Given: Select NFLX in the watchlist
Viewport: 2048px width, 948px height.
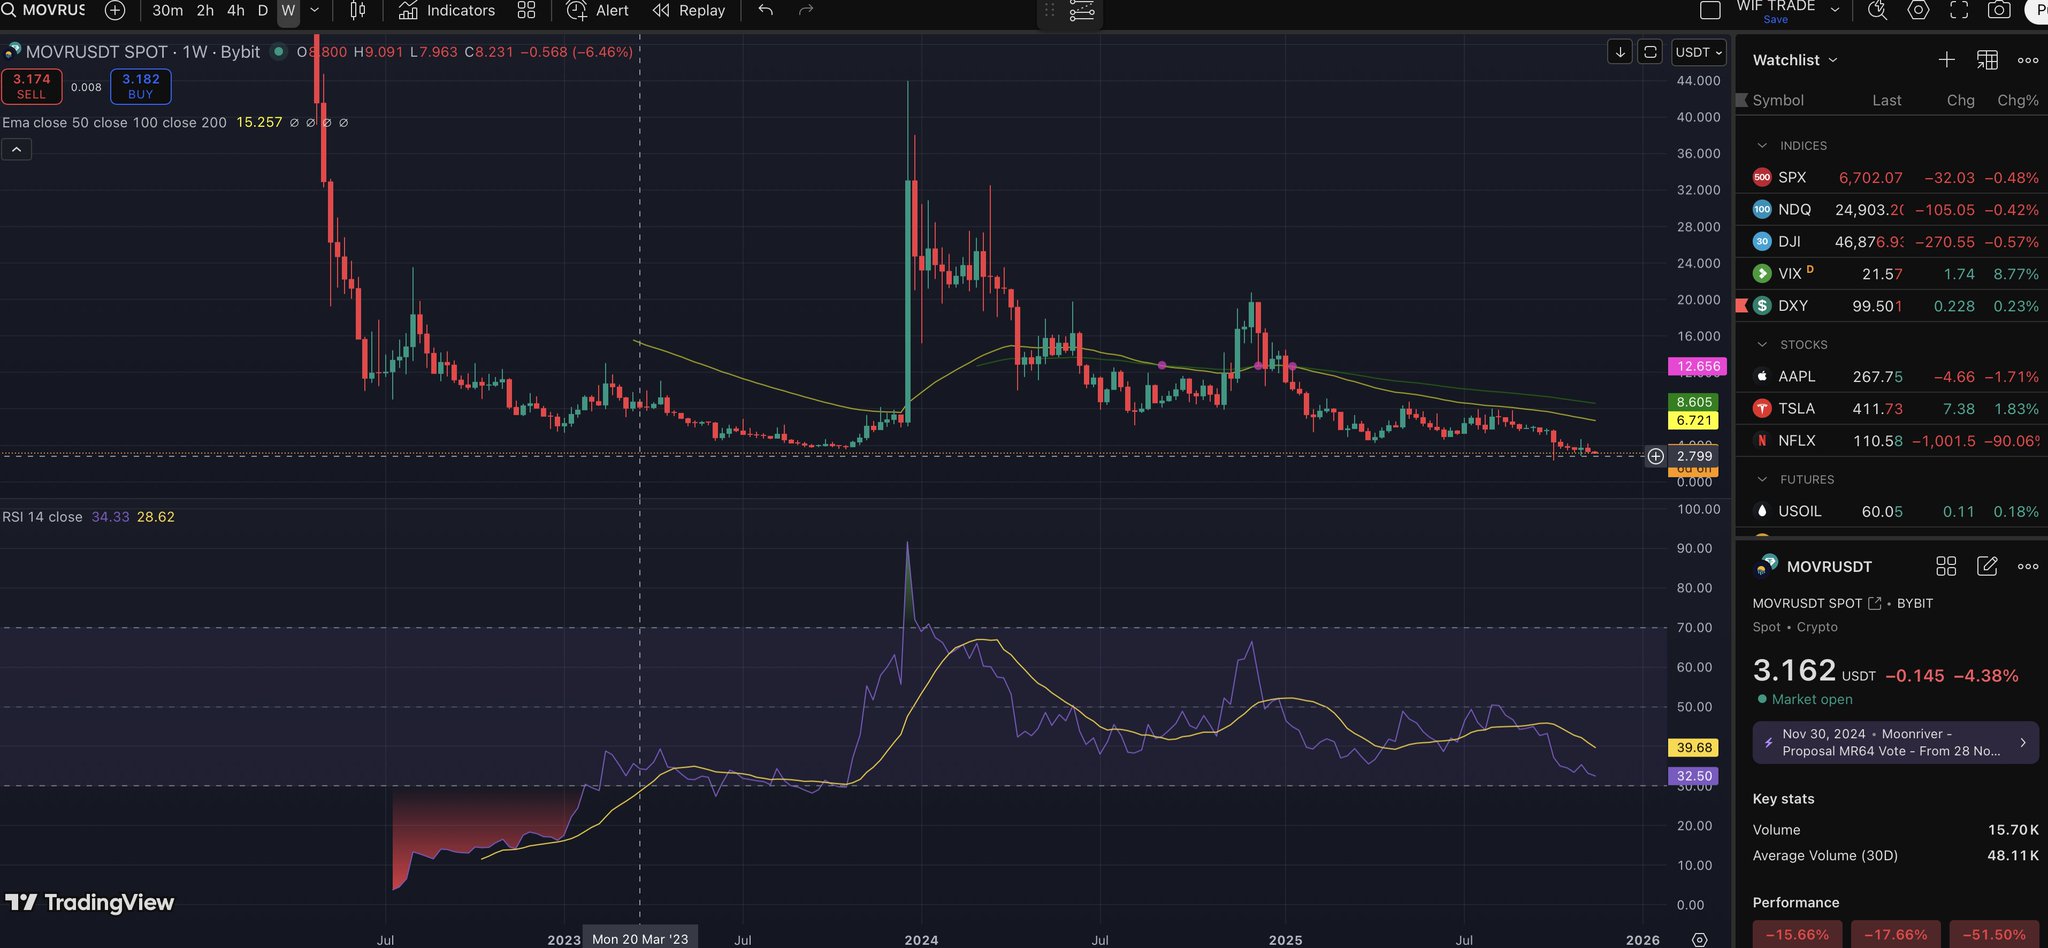Looking at the screenshot, I should tap(1894, 440).
